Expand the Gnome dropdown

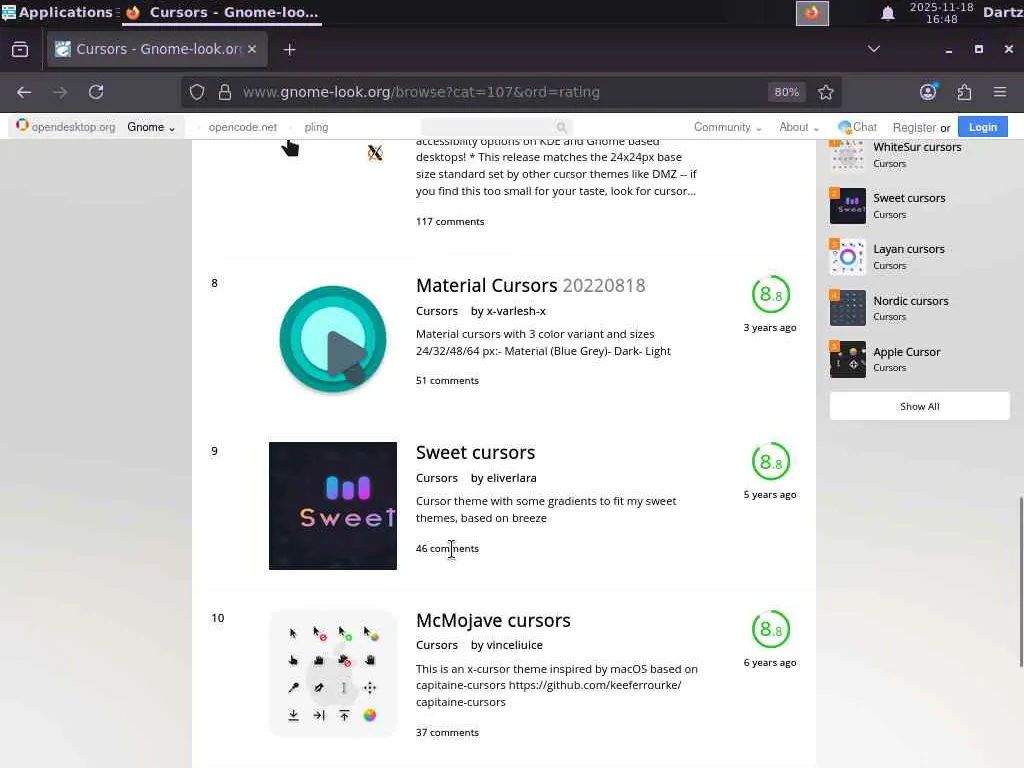click(151, 127)
